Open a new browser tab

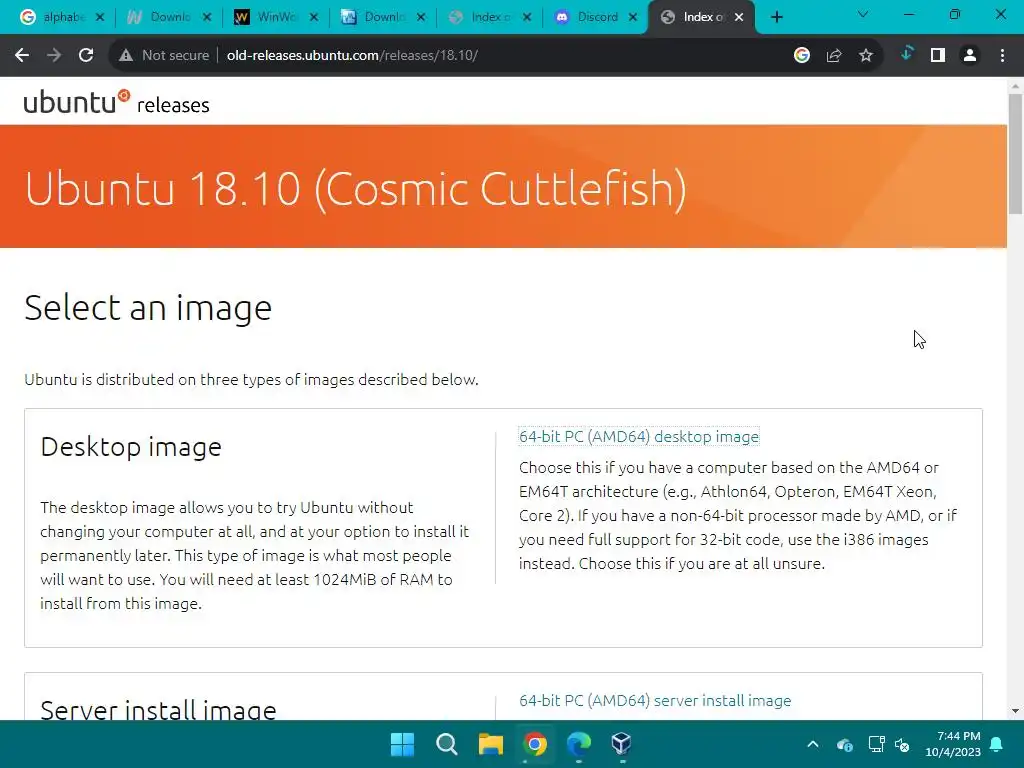tap(776, 18)
